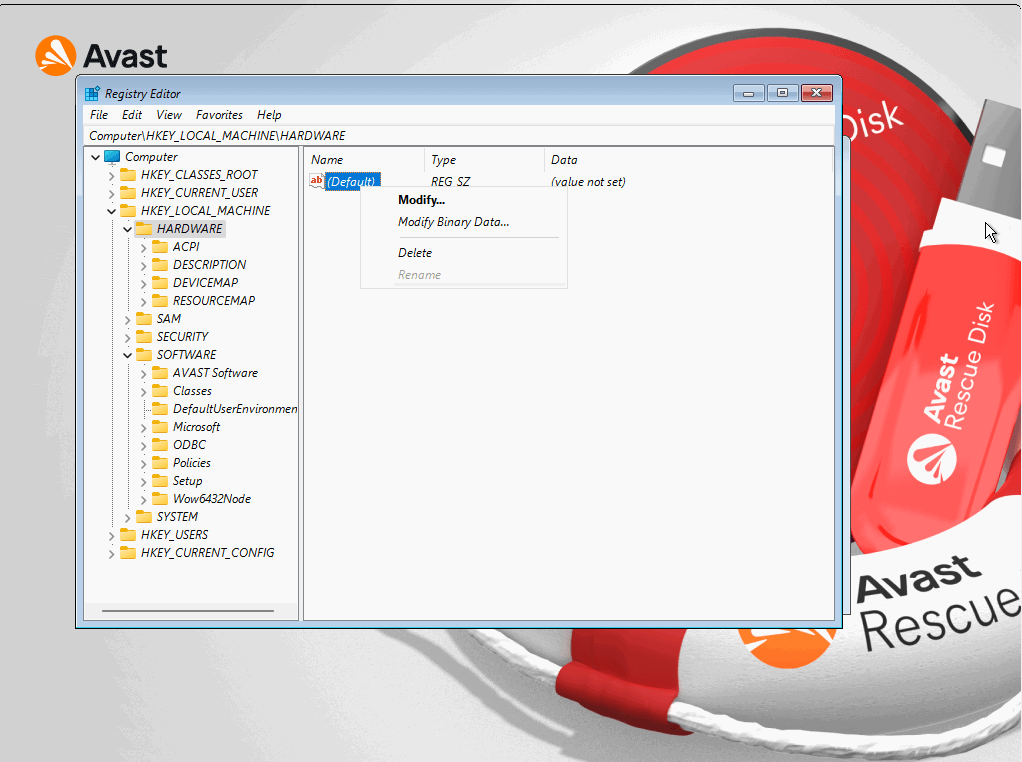Minimize the Registry Editor window
This screenshot has height=762, width=1022.
tap(748, 93)
